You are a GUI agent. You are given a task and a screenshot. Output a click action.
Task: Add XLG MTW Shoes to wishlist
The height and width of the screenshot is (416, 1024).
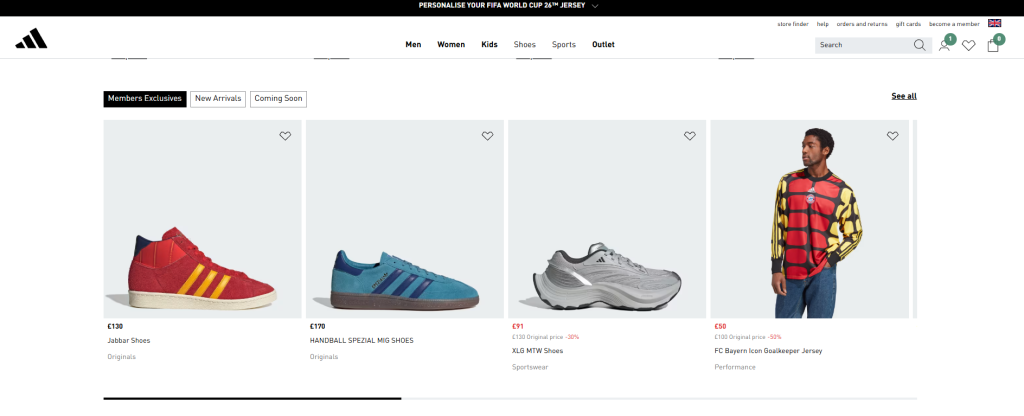point(690,136)
